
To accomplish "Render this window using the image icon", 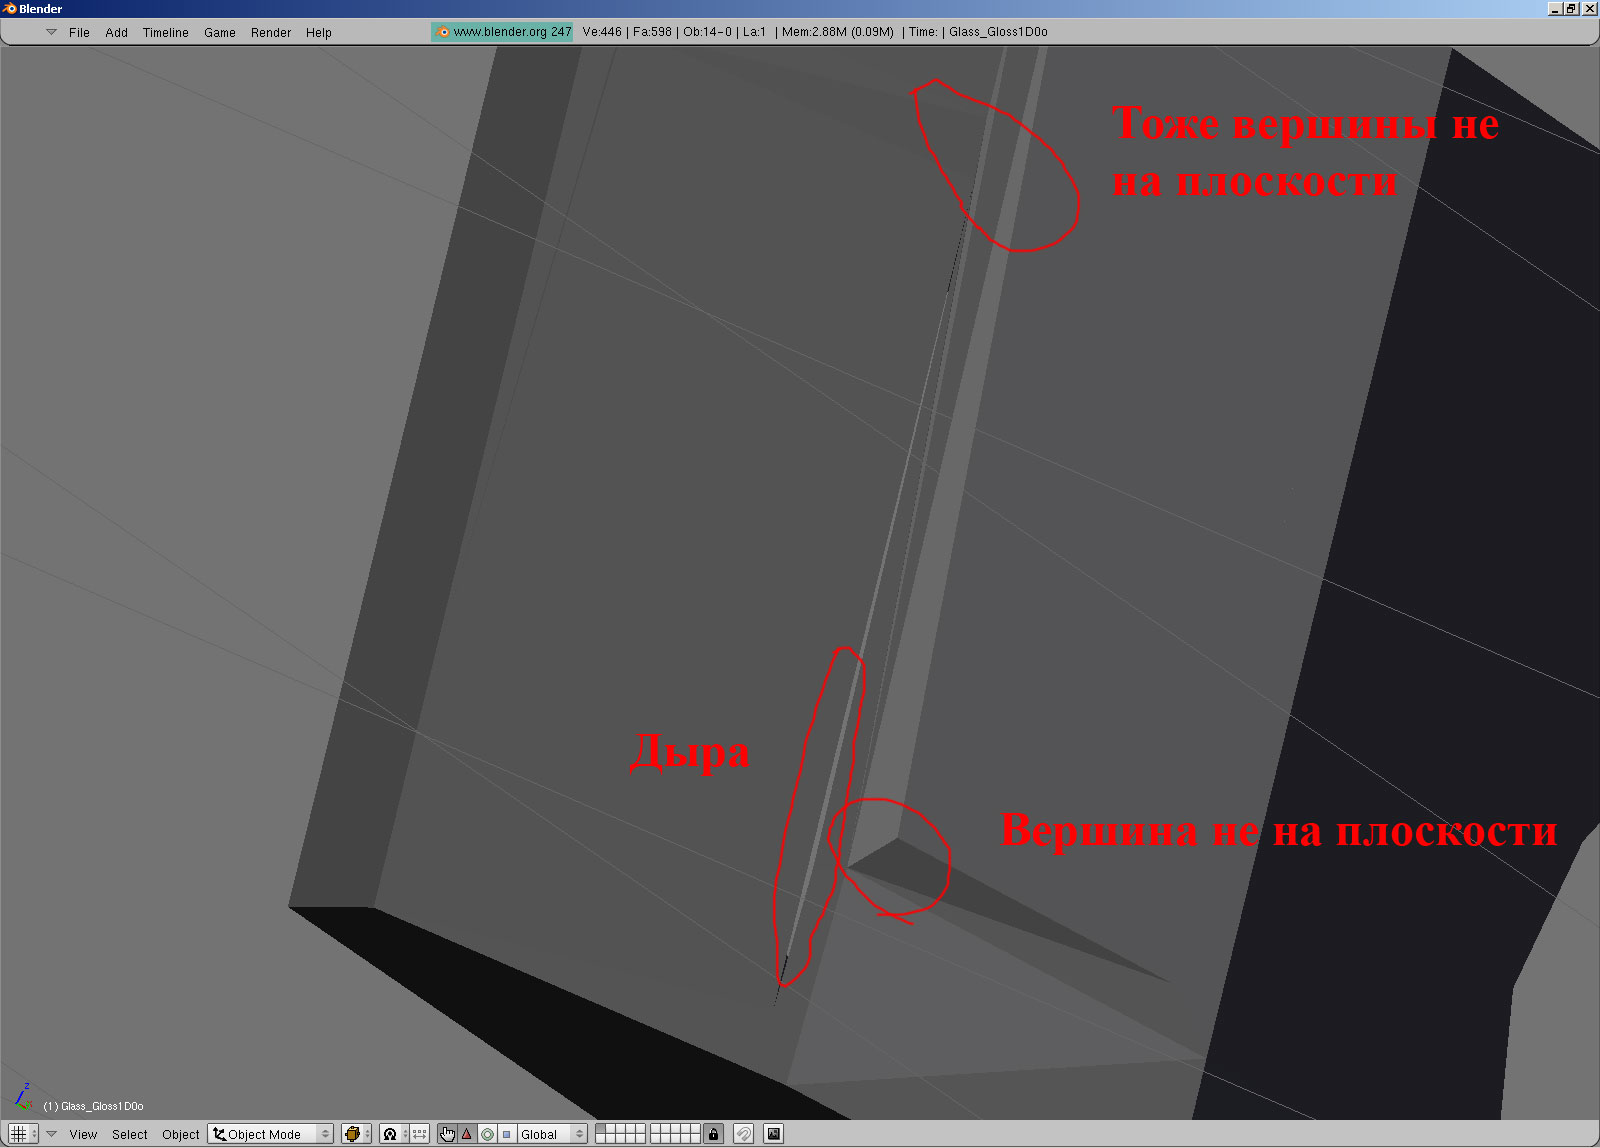I will (x=773, y=1134).
